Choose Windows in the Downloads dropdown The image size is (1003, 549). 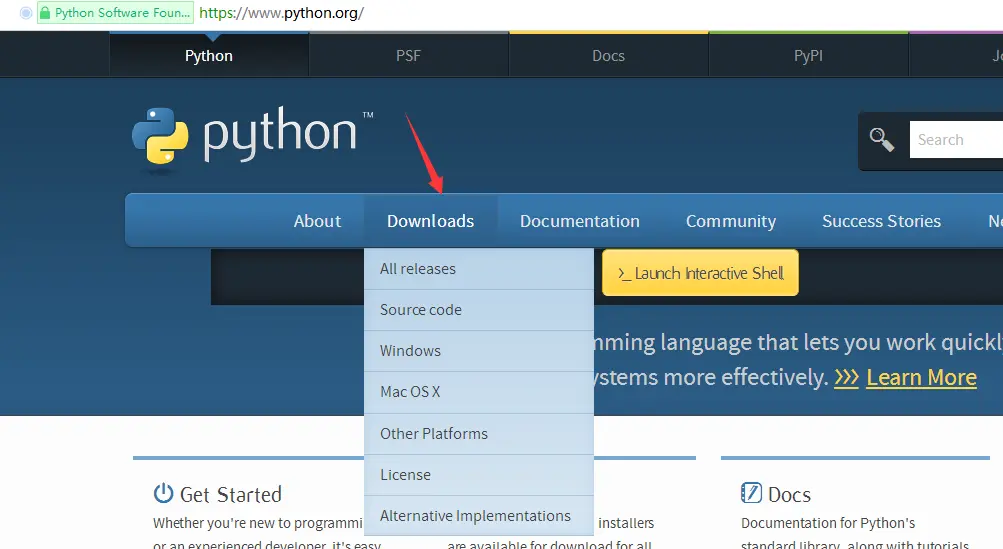(479, 351)
